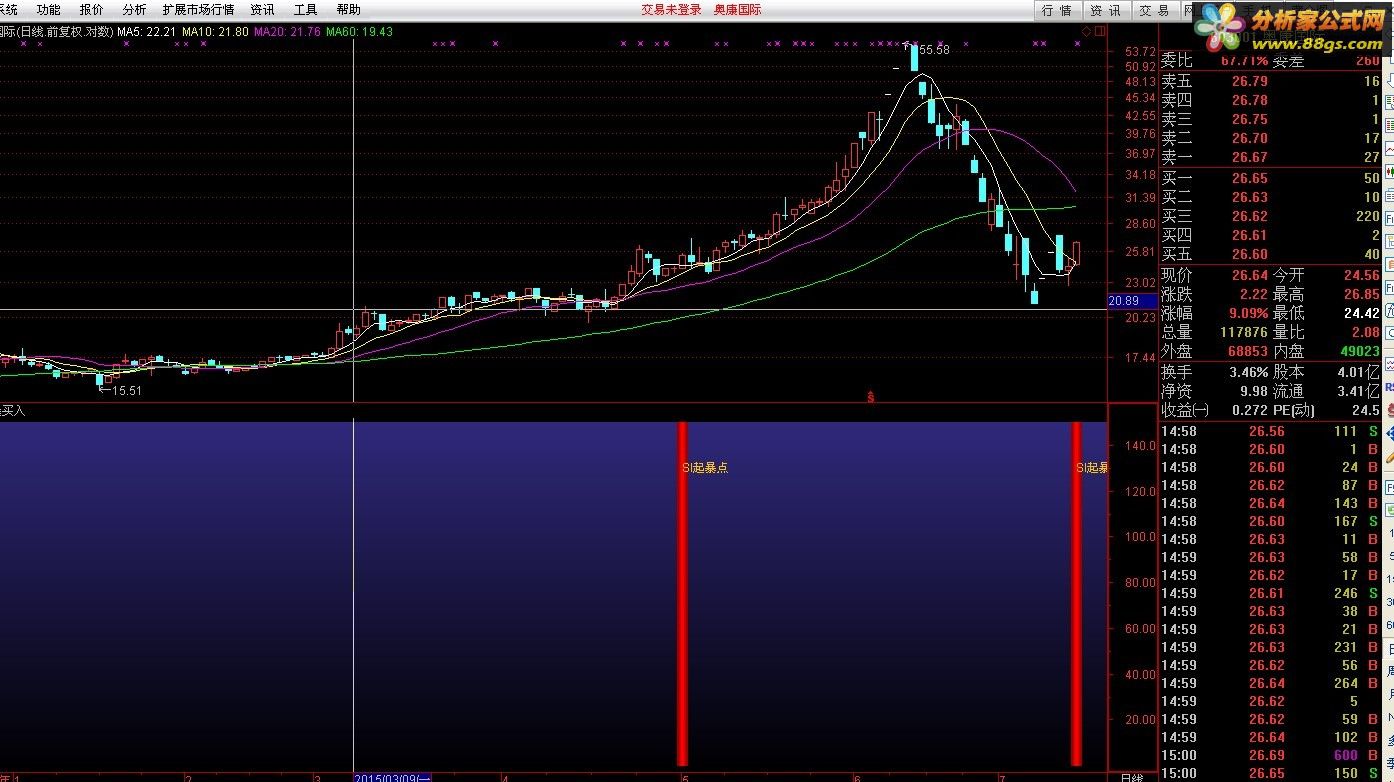Select the 14:58 tick row with volume 111
Viewport: 1394px width, 782px height.
1271,431
